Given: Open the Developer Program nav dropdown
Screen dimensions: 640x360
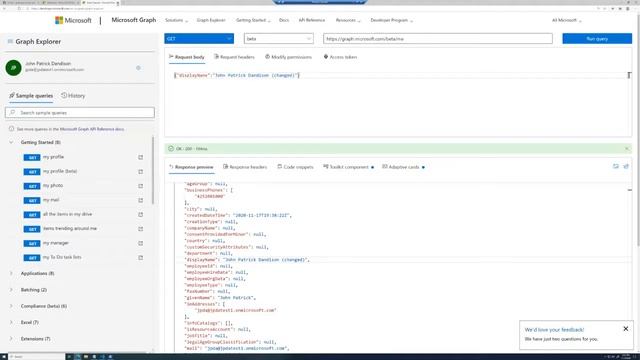Looking at the screenshot, I should tap(391, 20).
